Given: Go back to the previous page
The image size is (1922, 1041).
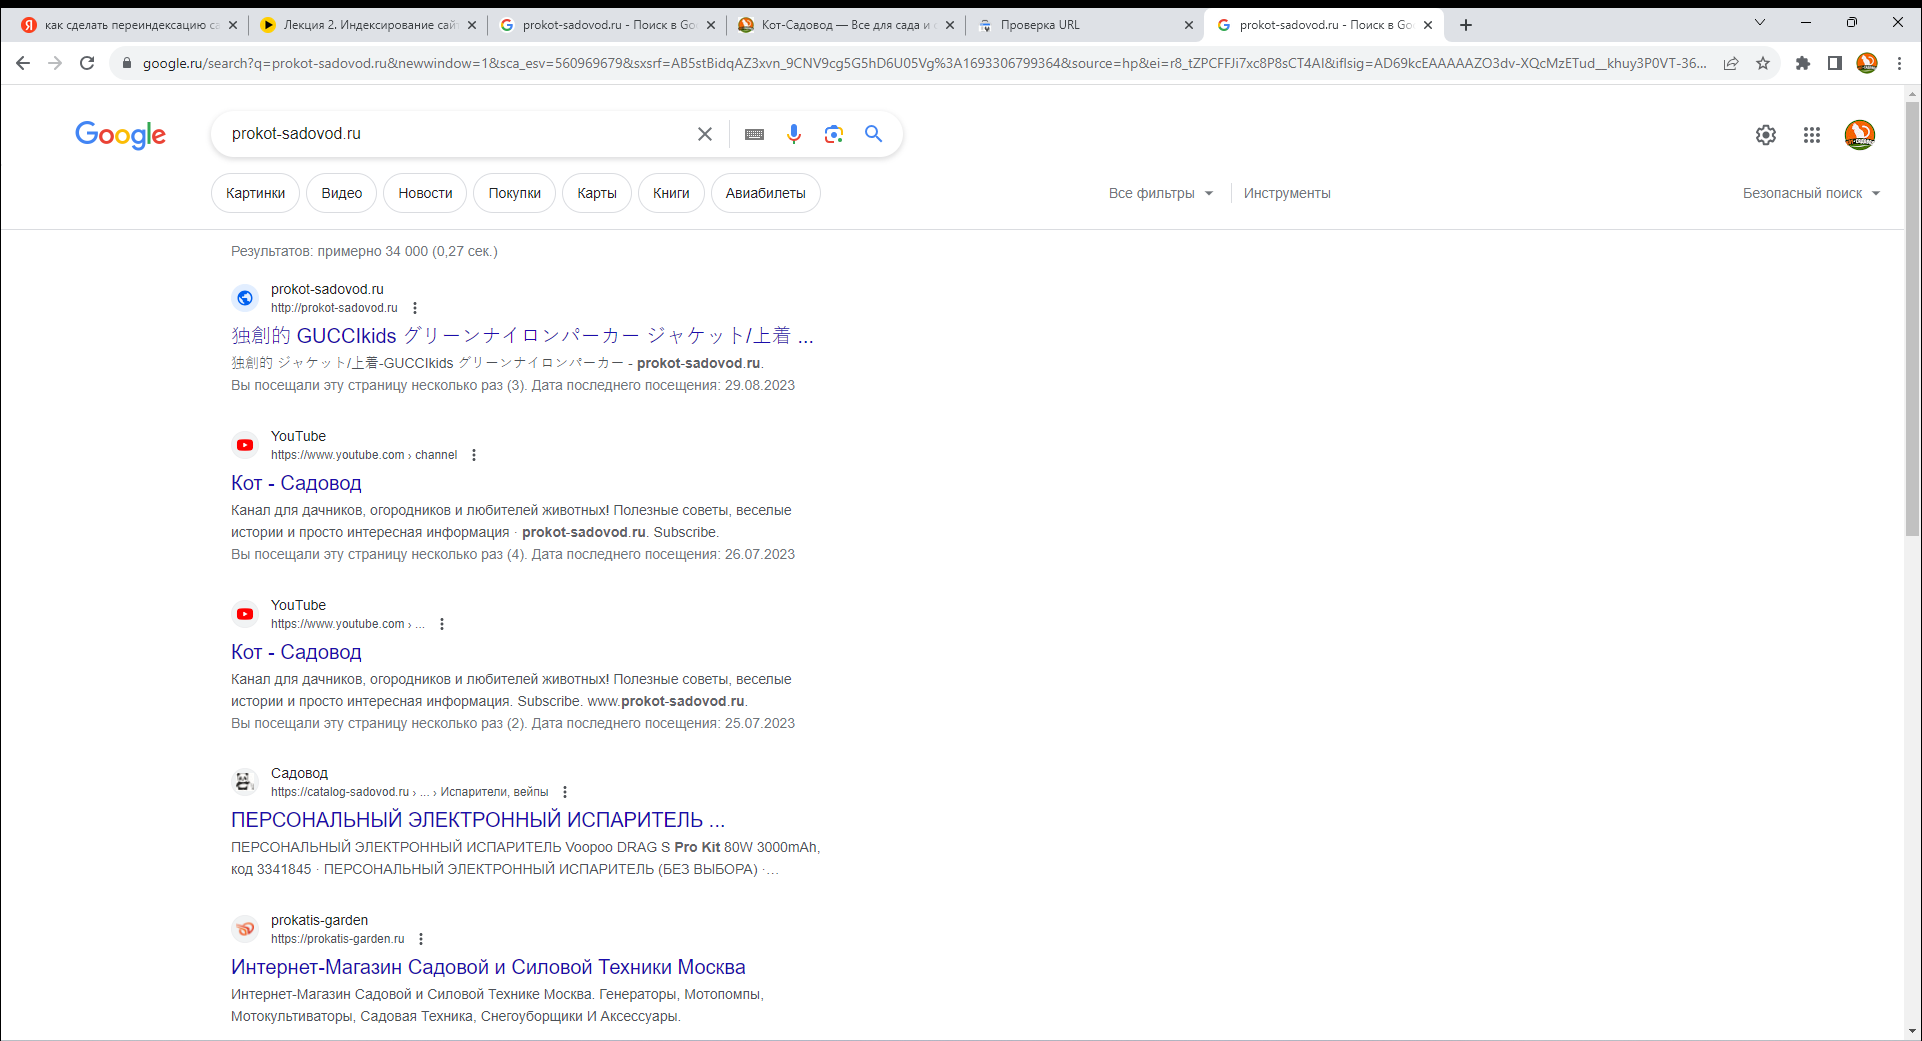Looking at the screenshot, I should (x=23, y=63).
